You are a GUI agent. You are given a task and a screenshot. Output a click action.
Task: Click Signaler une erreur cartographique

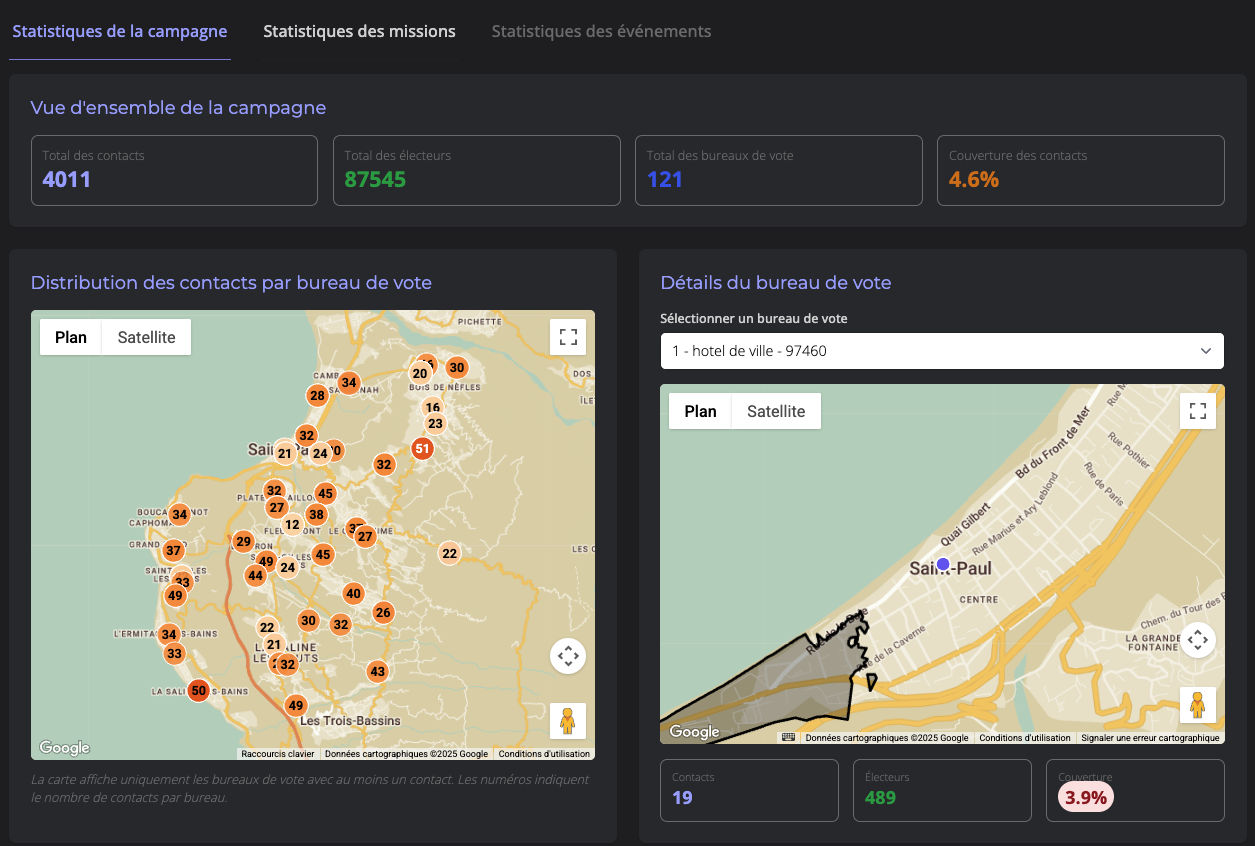1147,737
